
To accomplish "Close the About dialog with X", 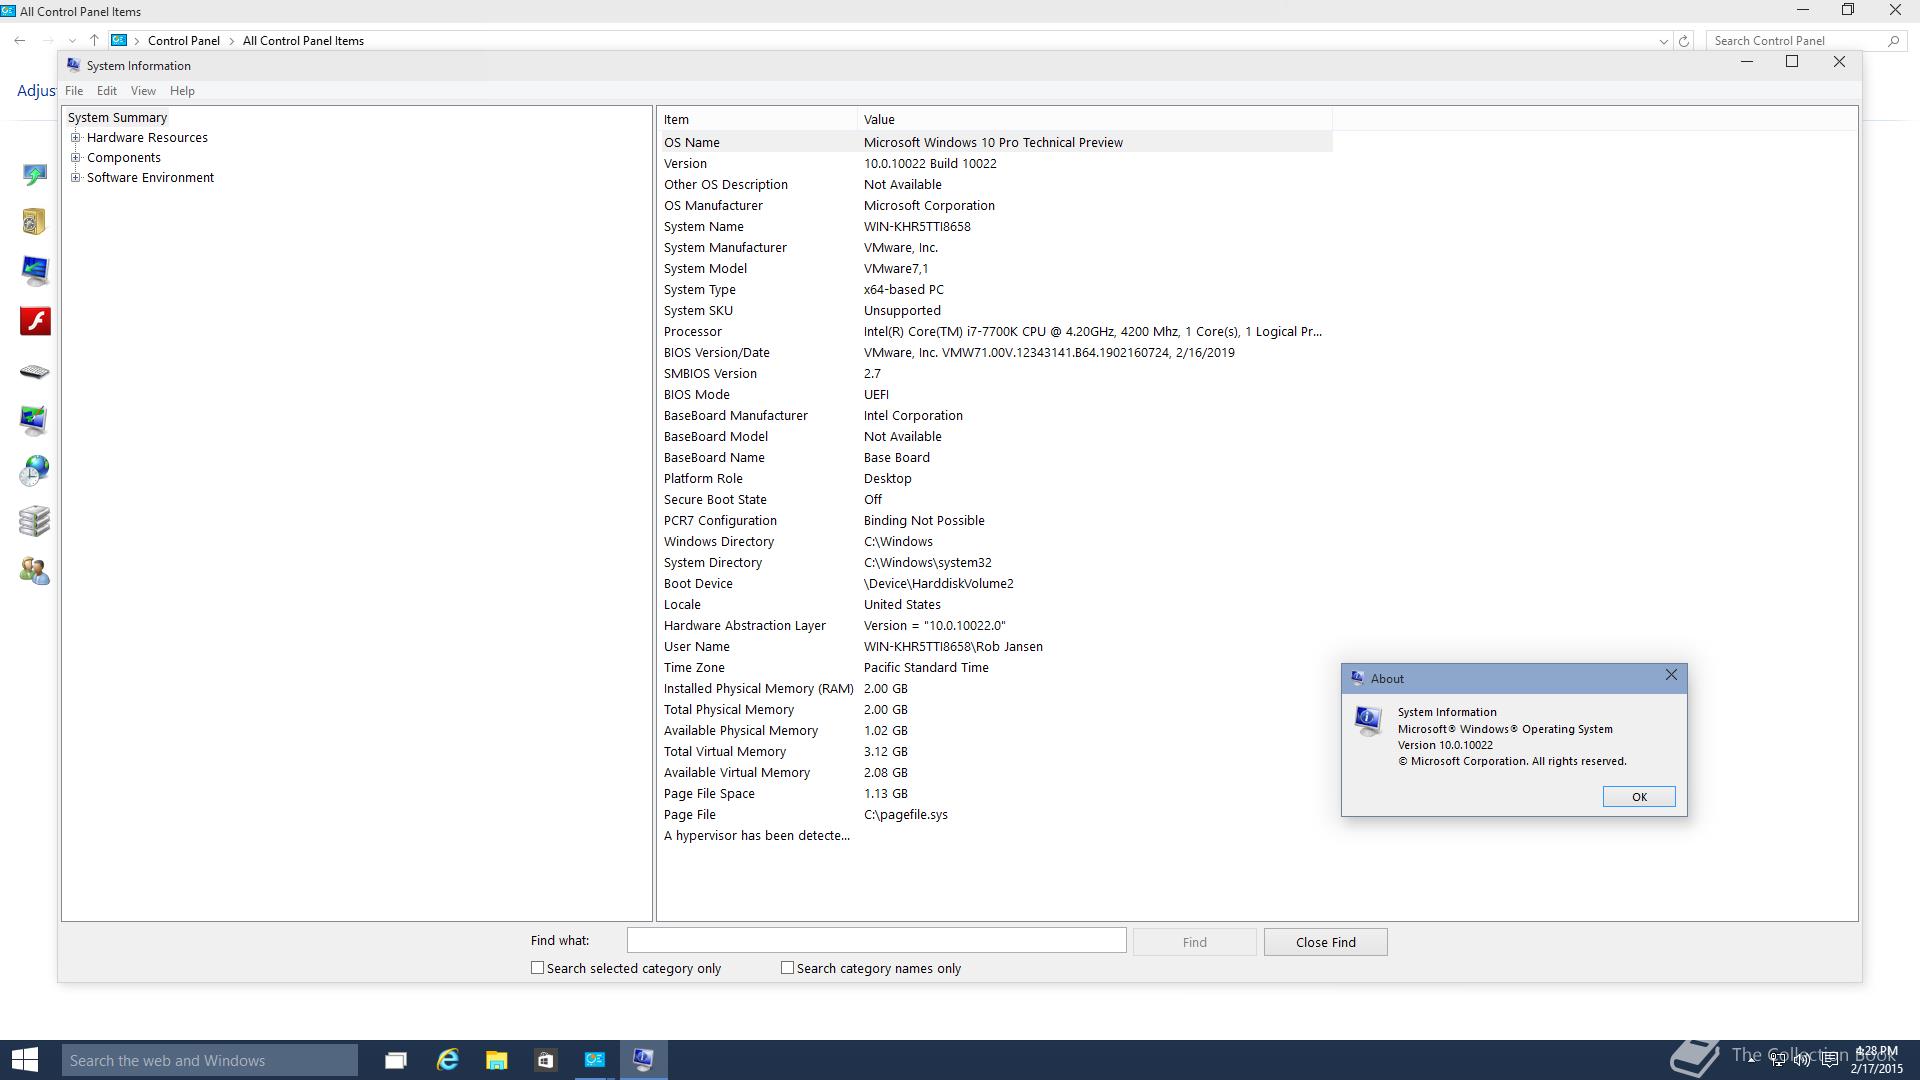I will point(1671,676).
